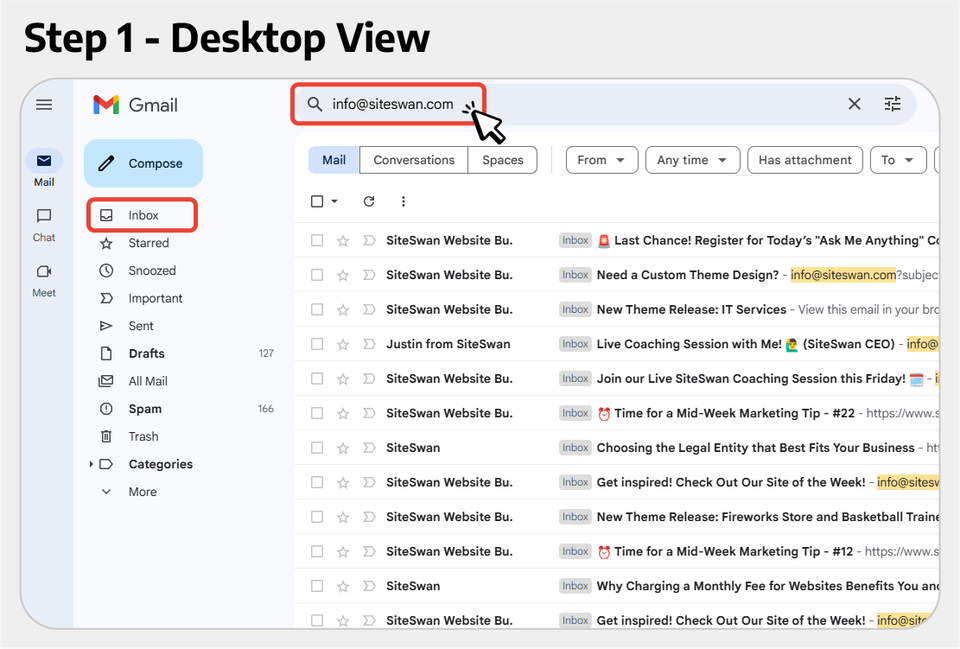Open the From filter dropdown
Viewport: 960px width, 649px height.
point(602,160)
